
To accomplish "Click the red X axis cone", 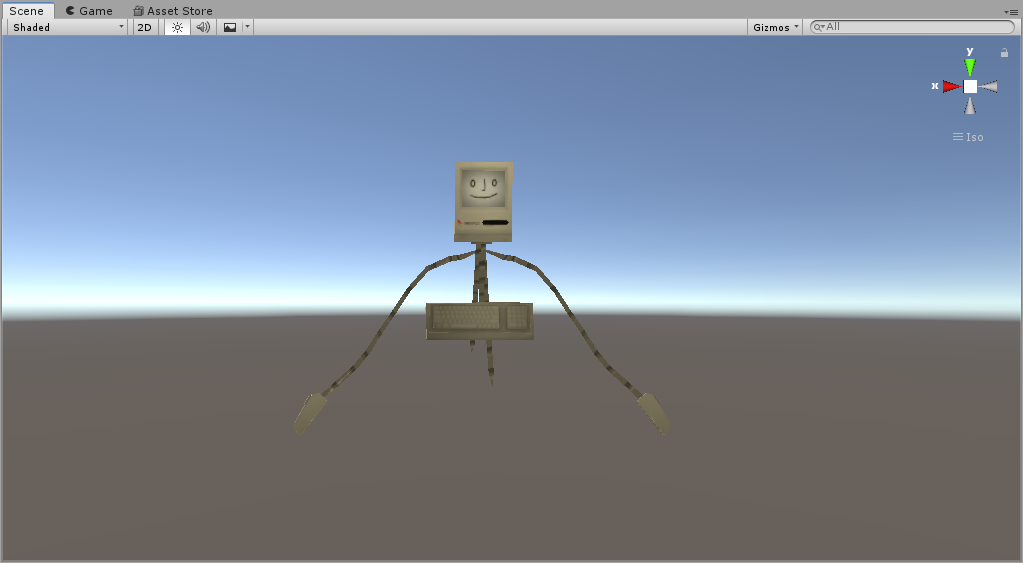I will coord(952,86).
